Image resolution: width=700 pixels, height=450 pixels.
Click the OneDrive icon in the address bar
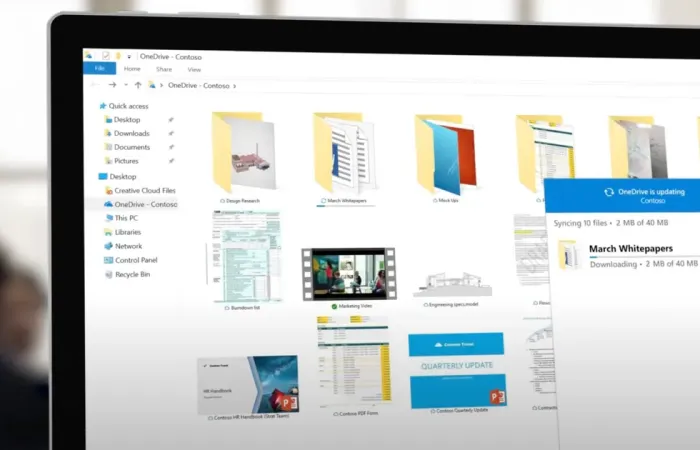152,85
